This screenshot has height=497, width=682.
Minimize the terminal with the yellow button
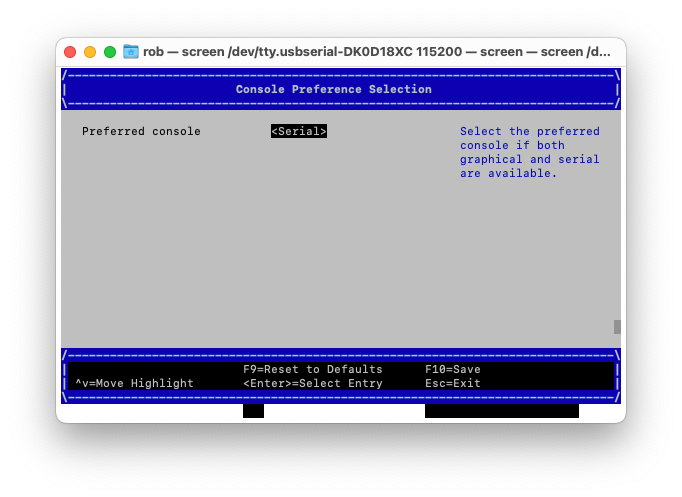tap(90, 52)
